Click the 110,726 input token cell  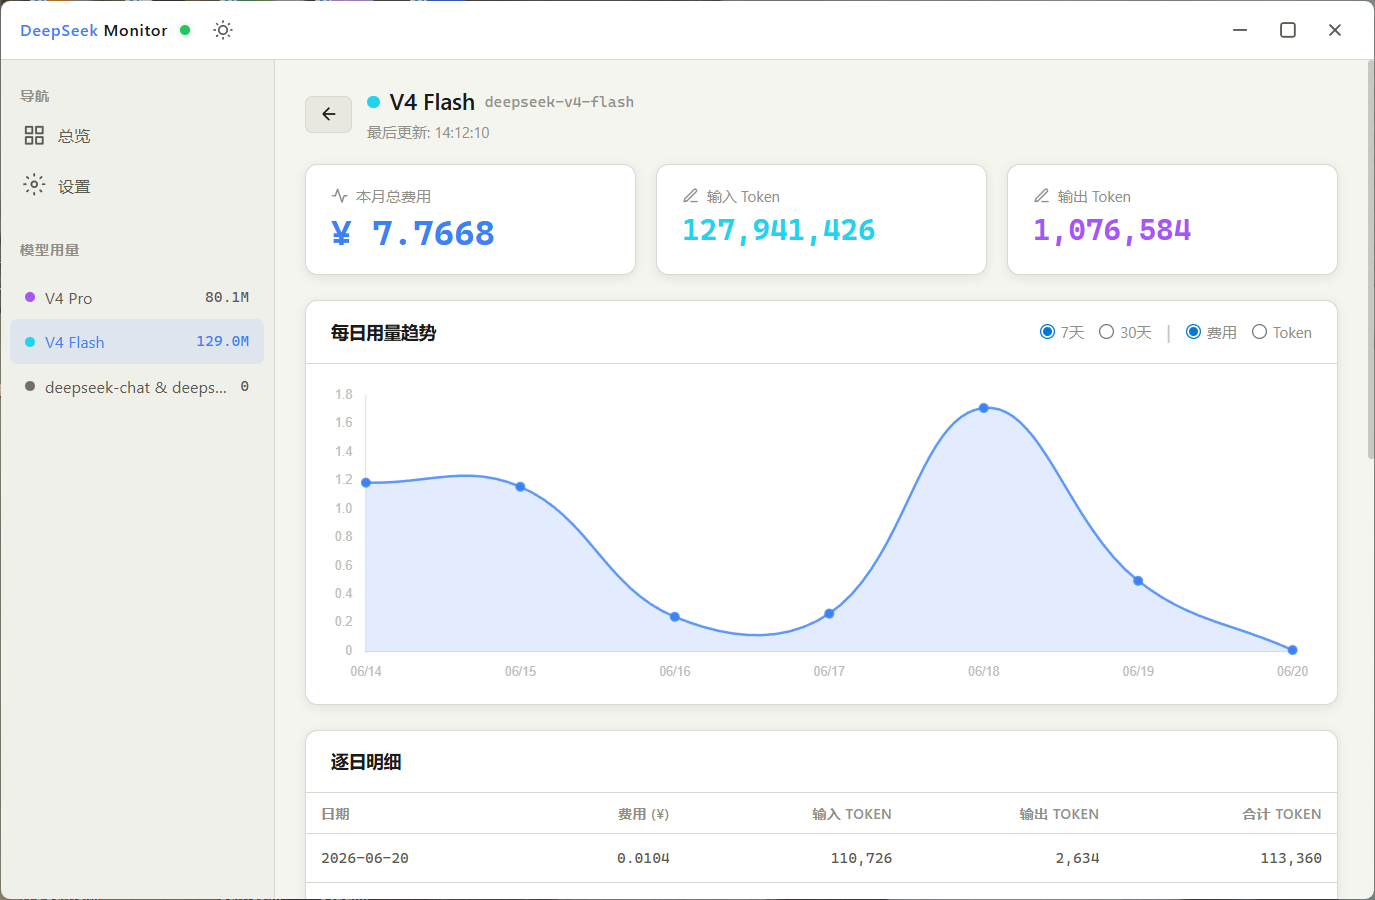861,858
